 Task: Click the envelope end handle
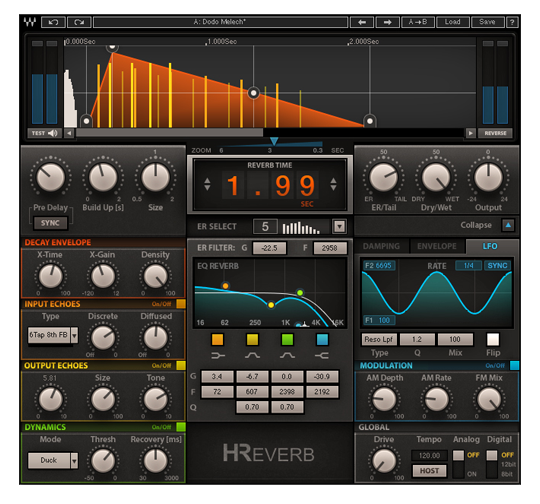click(x=370, y=121)
